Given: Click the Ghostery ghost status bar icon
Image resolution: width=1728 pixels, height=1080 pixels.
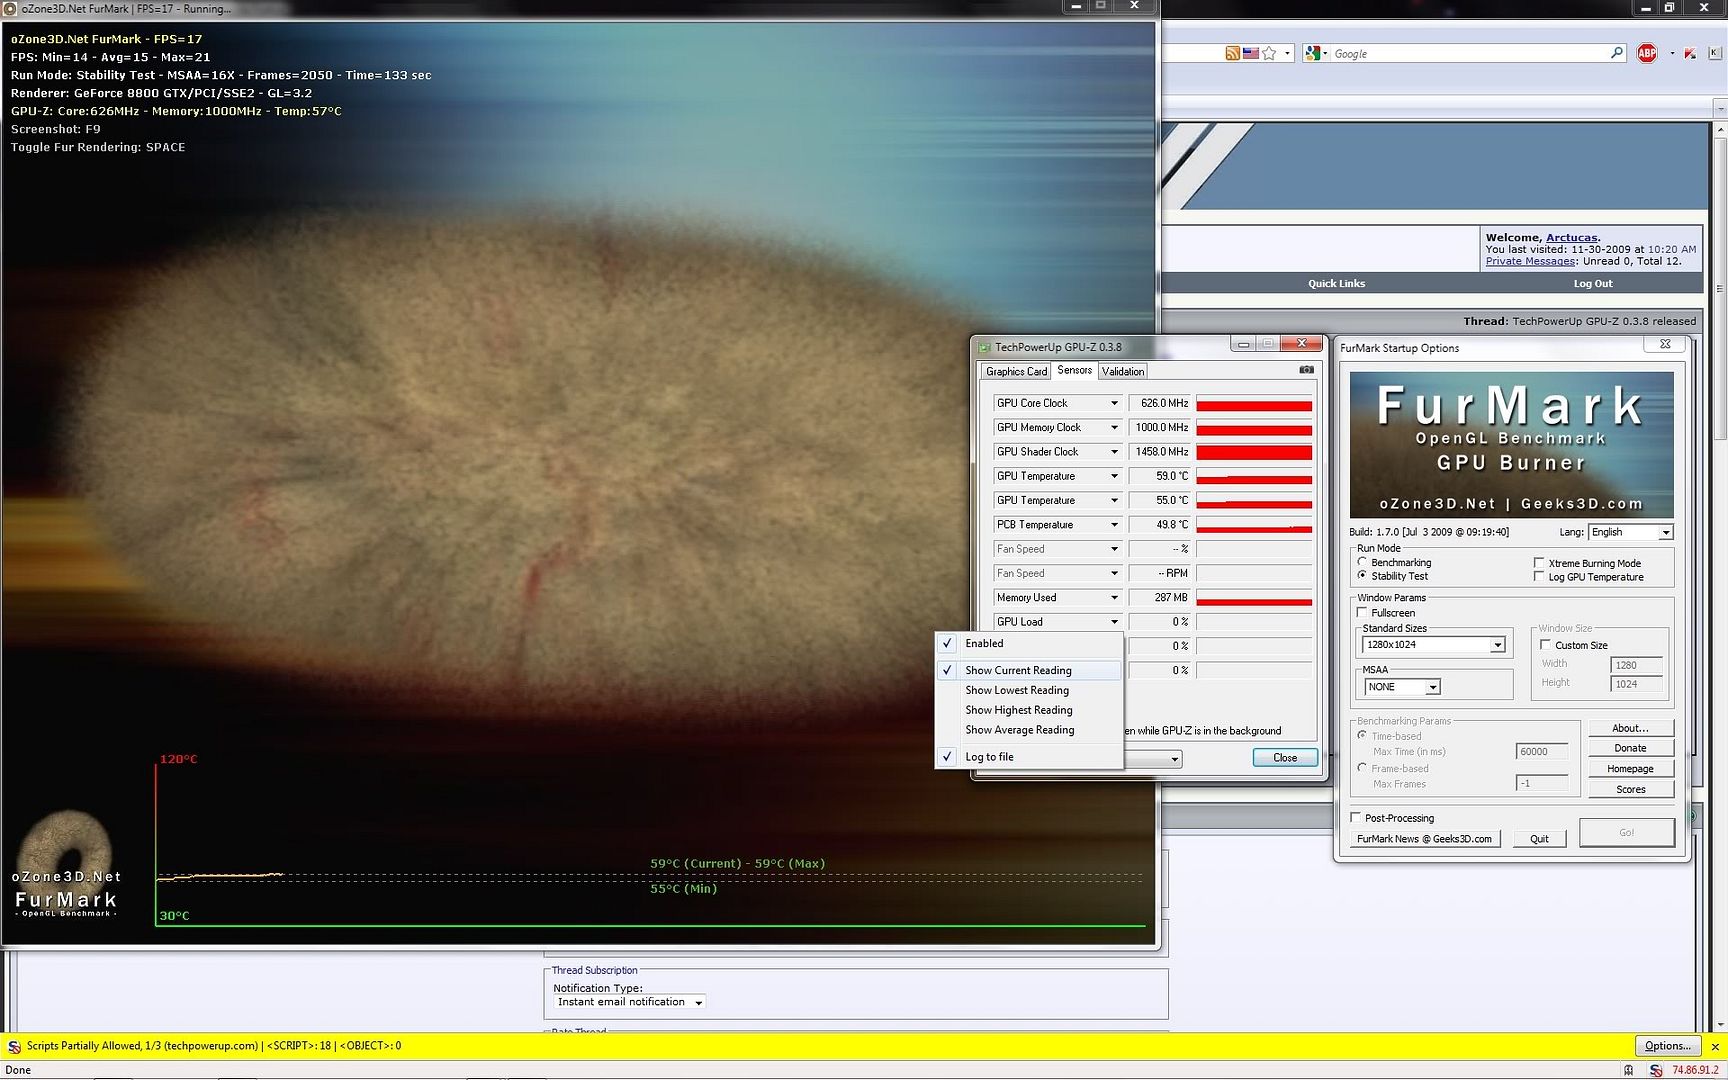Looking at the screenshot, I should pyautogui.click(x=1629, y=1070).
